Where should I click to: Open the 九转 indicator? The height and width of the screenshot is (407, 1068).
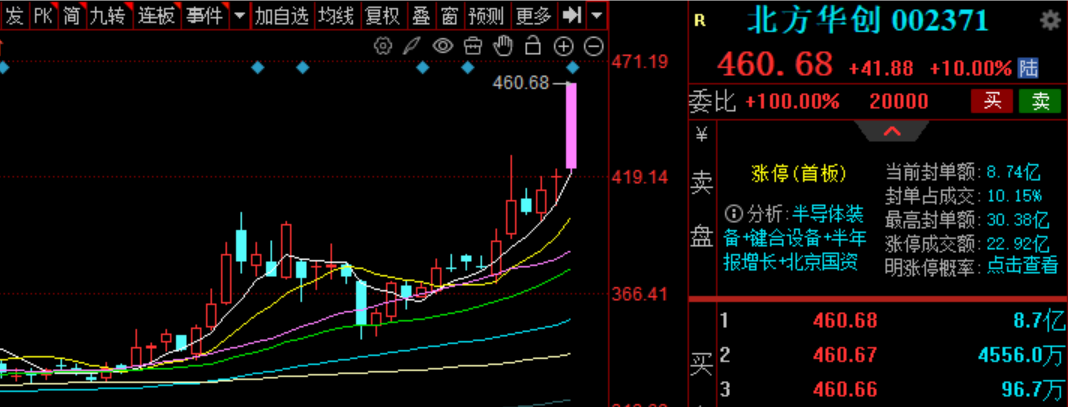(x=109, y=15)
